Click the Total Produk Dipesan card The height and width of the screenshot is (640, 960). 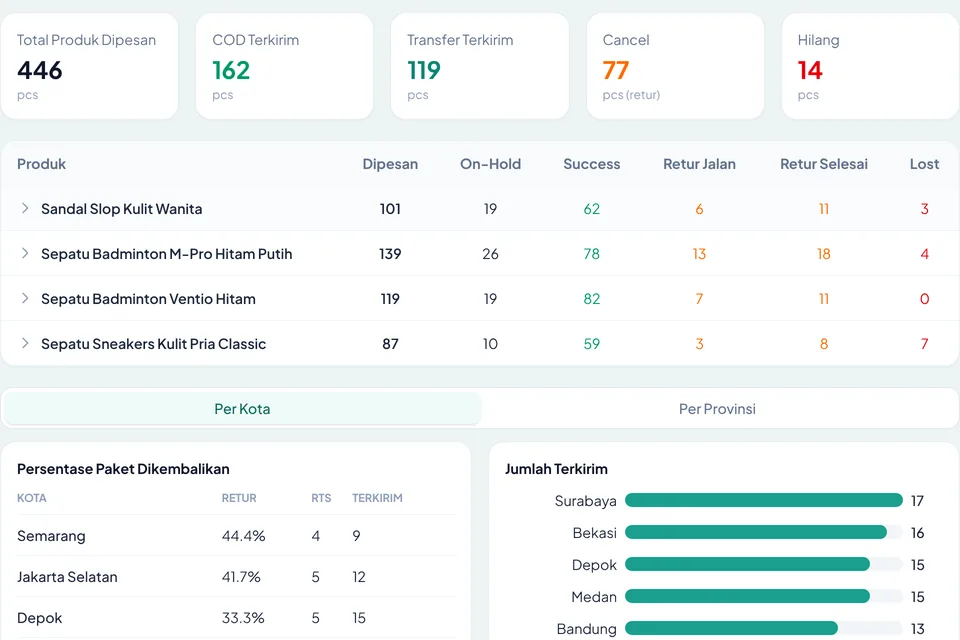(89, 66)
